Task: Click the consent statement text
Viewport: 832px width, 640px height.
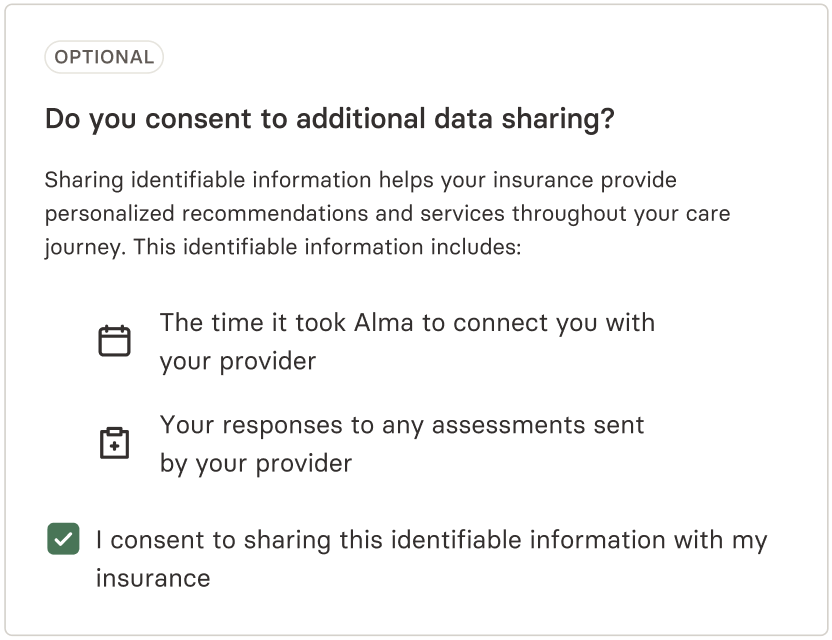Action: point(430,540)
